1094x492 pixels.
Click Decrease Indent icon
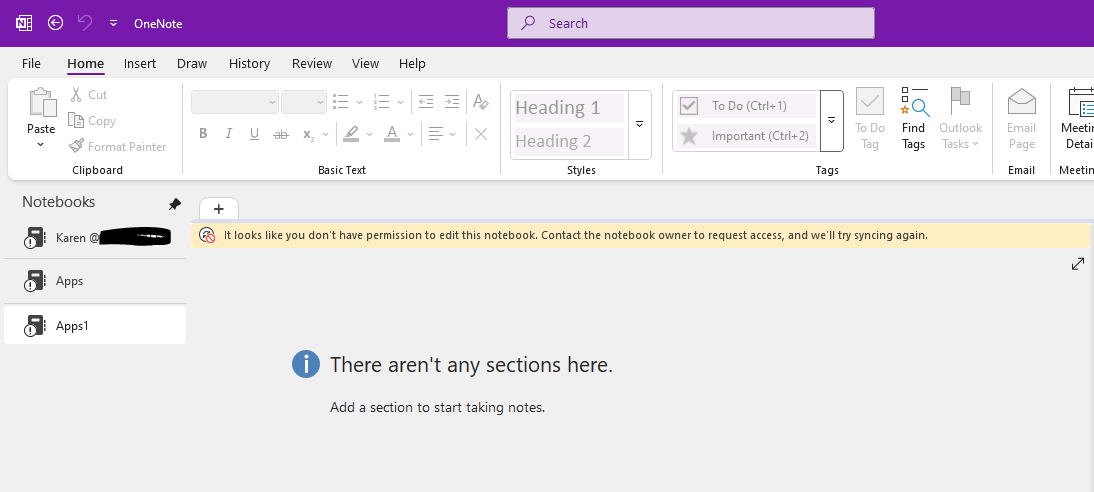(426, 102)
